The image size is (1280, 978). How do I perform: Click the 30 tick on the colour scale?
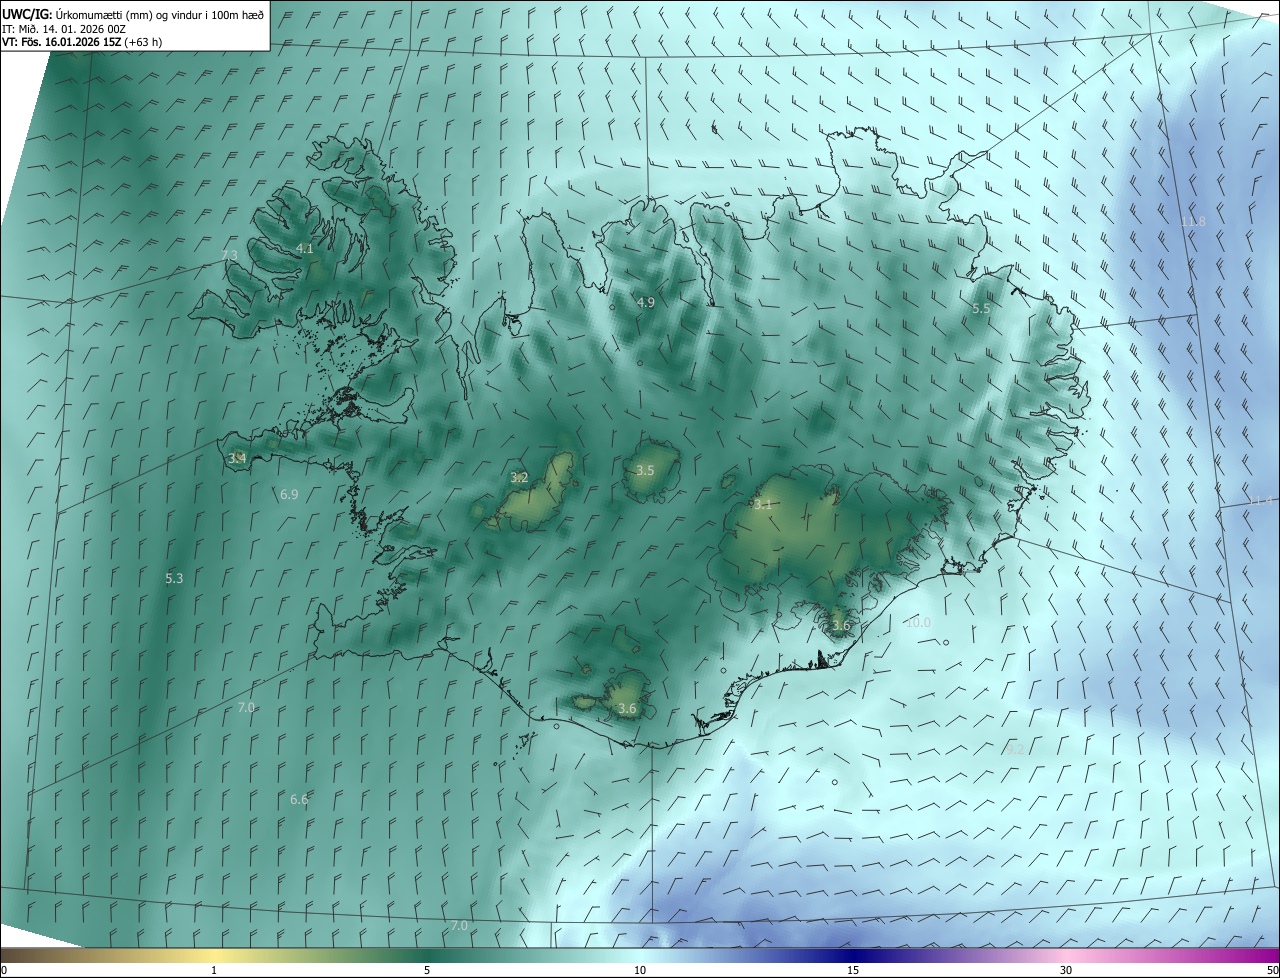click(1066, 970)
